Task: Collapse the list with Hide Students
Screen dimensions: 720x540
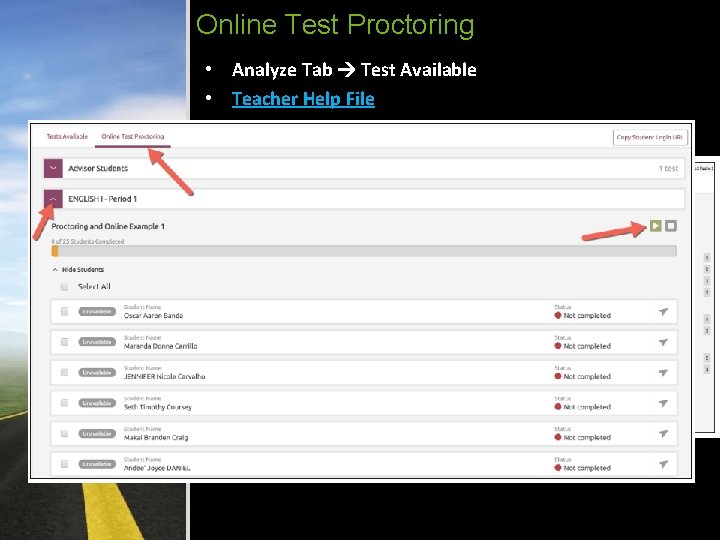Action: point(79,270)
